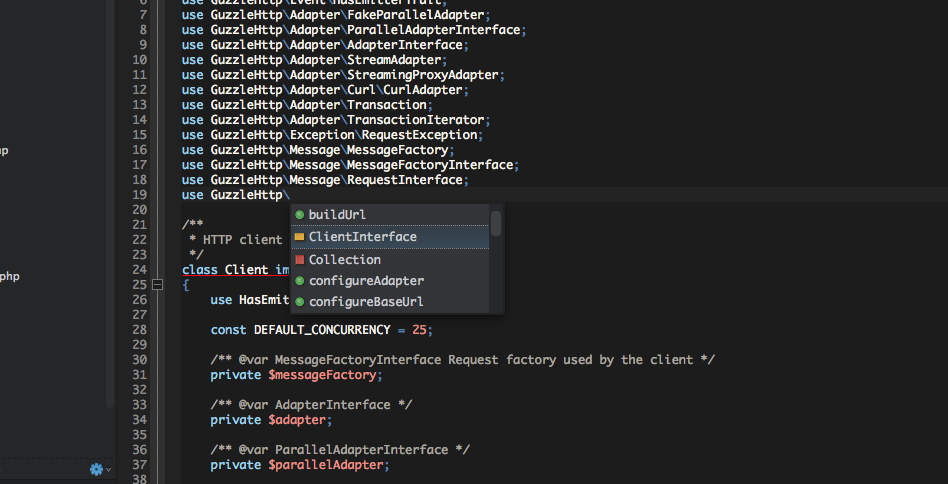This screenshot has width=948, height=484.
Task: Choose the ClientInterface autocomplete suggestion
Action: pos(362,237)
